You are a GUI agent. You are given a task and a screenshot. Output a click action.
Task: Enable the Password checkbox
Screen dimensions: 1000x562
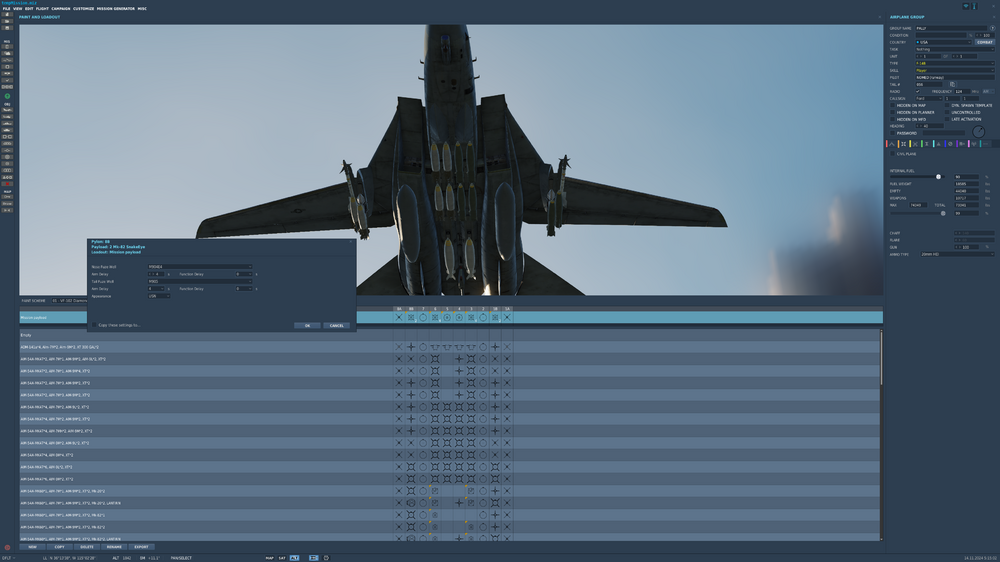click(x=893, y=133)
